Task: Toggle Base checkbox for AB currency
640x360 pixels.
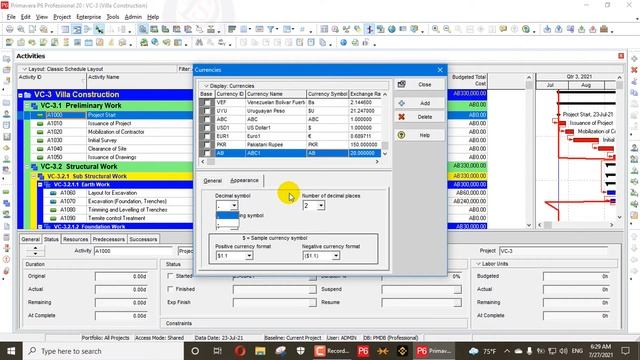Action: [x=207, y=153]
